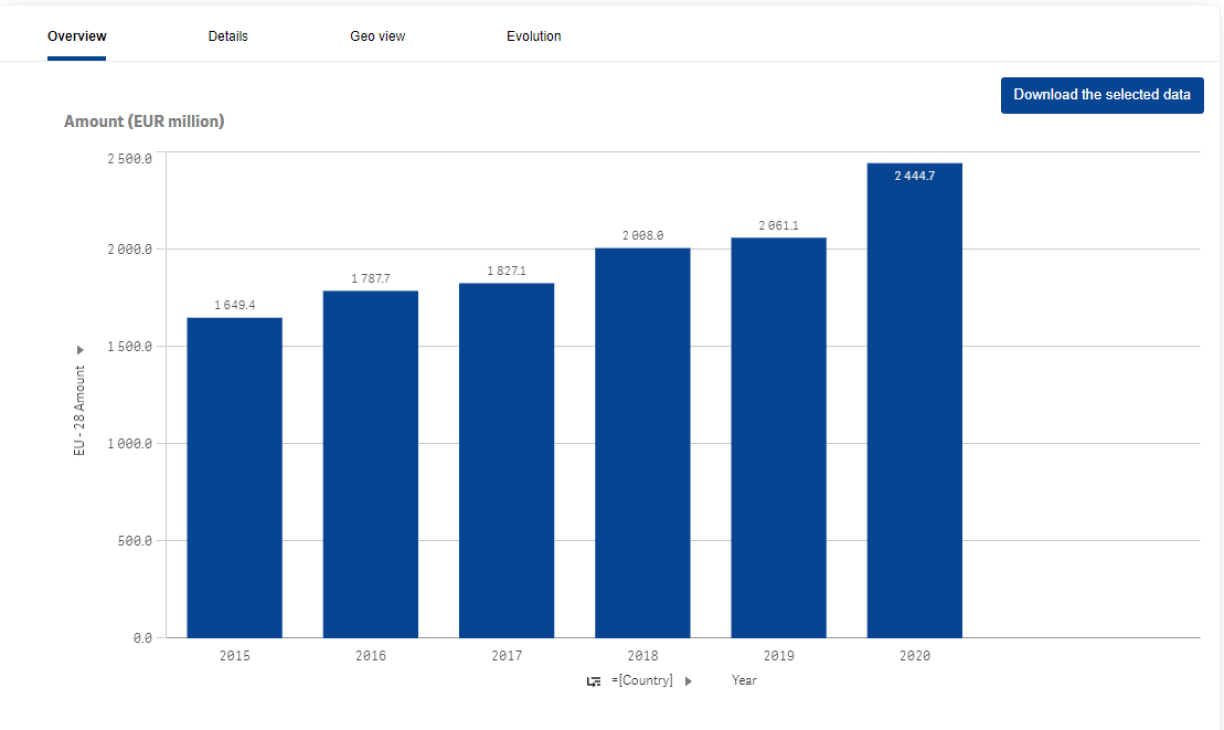Select the 2019 bar in chart
Viewport: 1224px width, 730px height.
(x=778, y=437)
